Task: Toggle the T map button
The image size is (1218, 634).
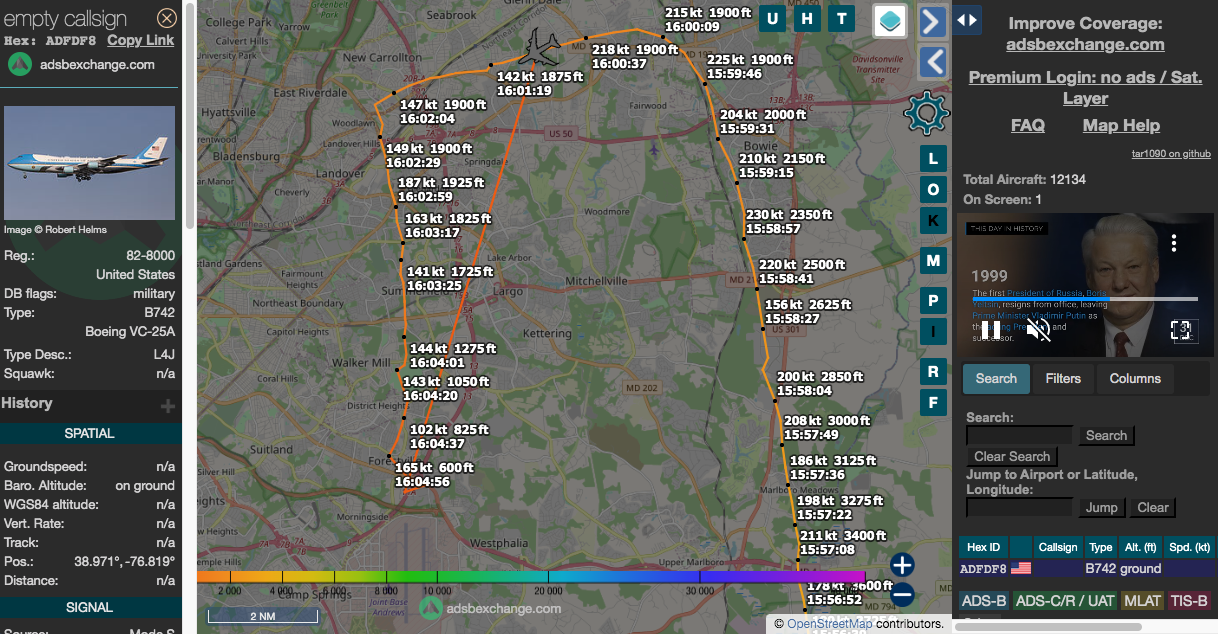Action: [842, 18]
